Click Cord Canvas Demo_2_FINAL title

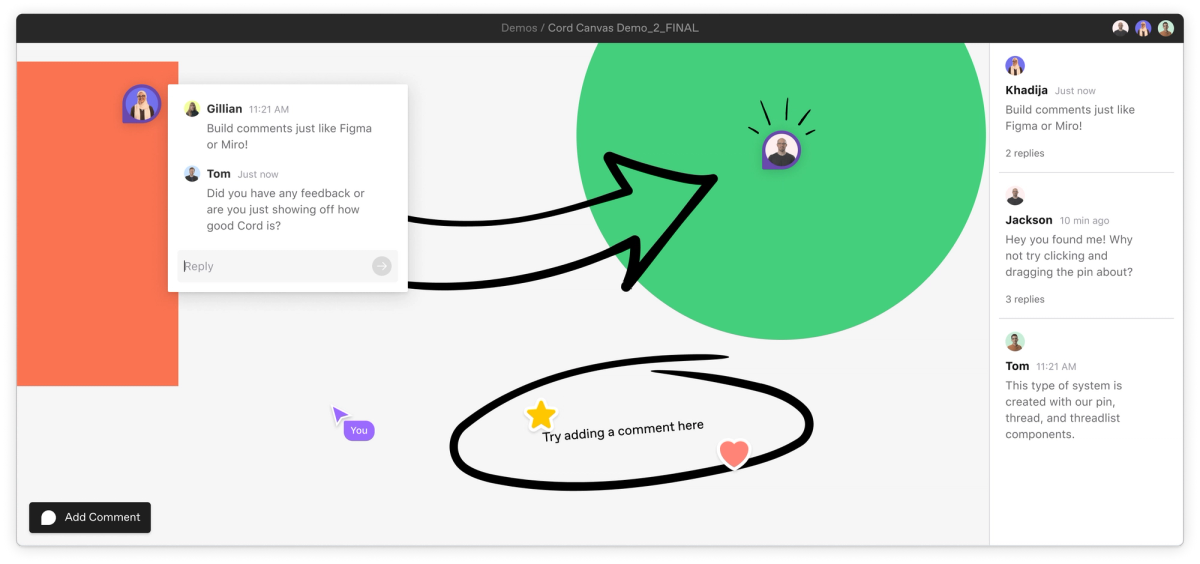[623, 28]
